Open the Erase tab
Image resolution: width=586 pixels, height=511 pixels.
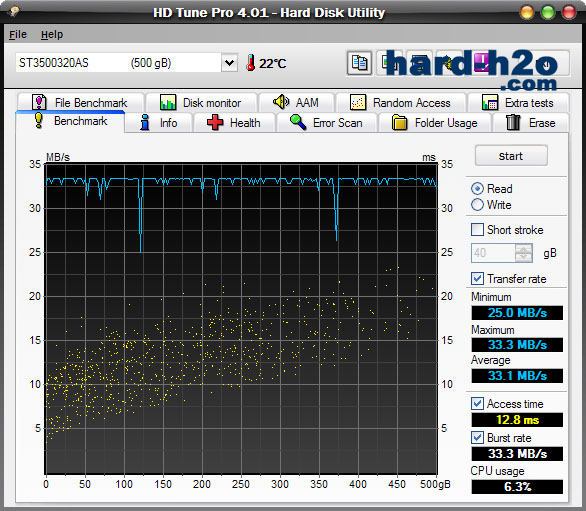point(531,123)
